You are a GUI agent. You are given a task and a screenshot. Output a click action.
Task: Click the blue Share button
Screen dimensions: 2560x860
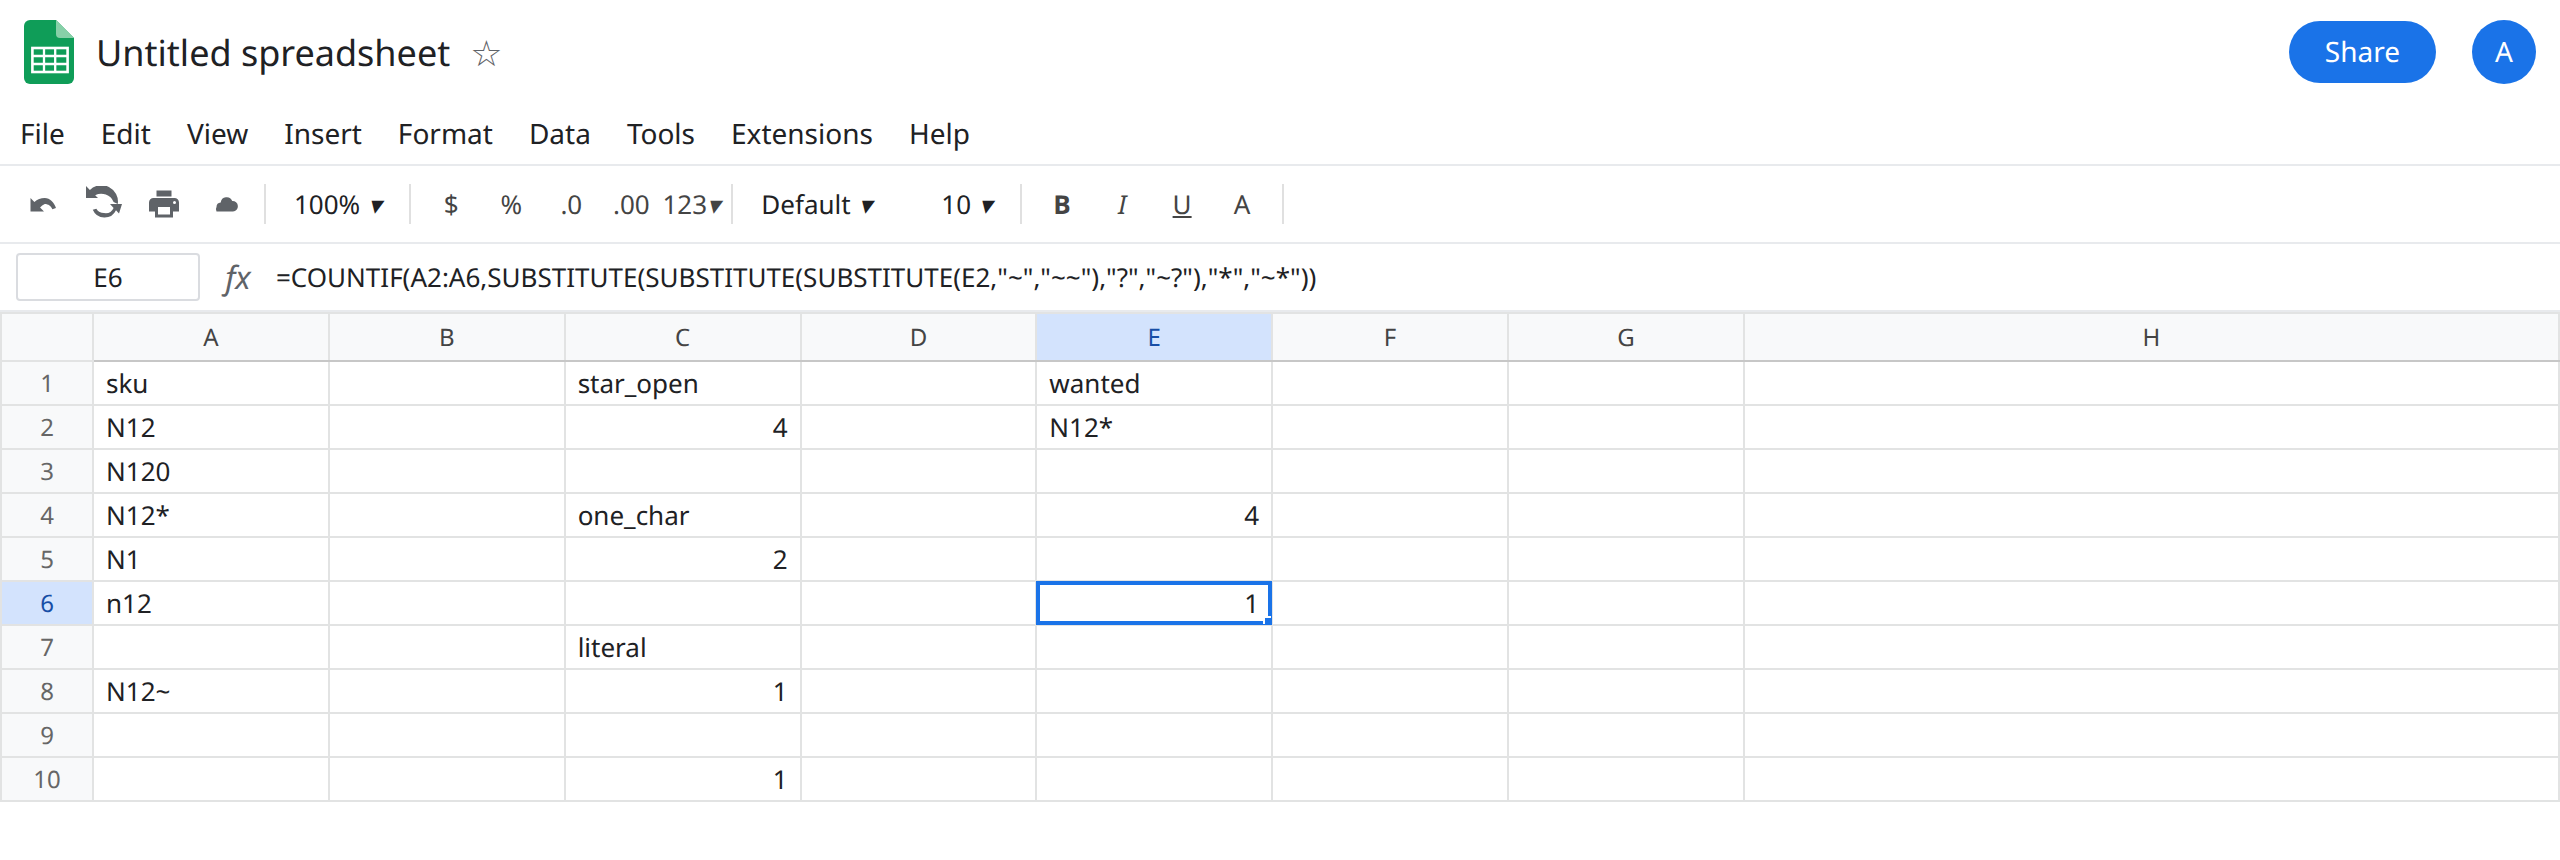pos(2362,52)
